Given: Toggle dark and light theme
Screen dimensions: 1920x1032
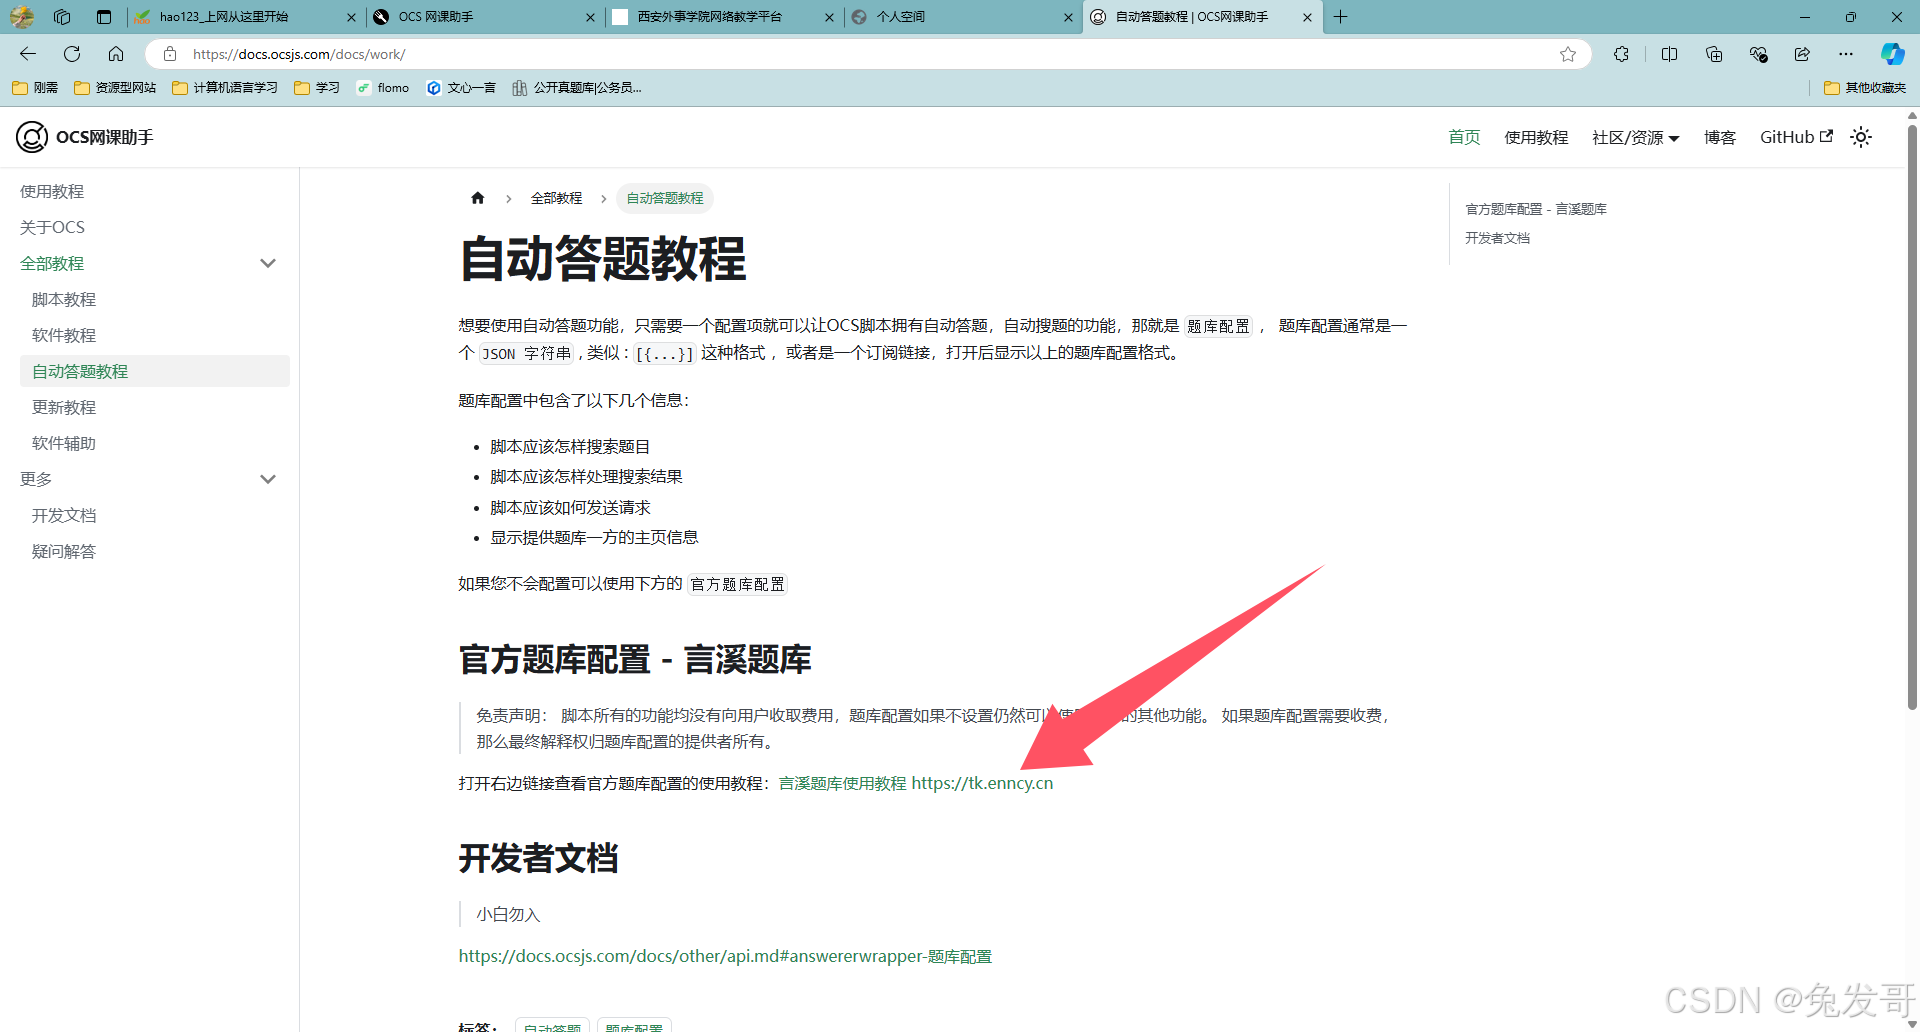Looking at the screenshot, I should (1861, 137).
